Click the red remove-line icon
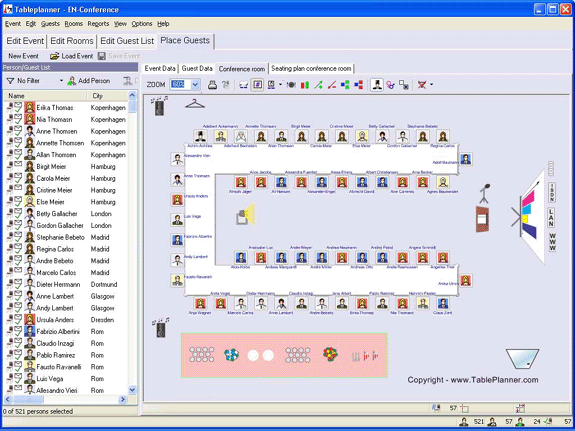Screen dimensions: 575x431 pyautogui.click(x=332, y=85)
